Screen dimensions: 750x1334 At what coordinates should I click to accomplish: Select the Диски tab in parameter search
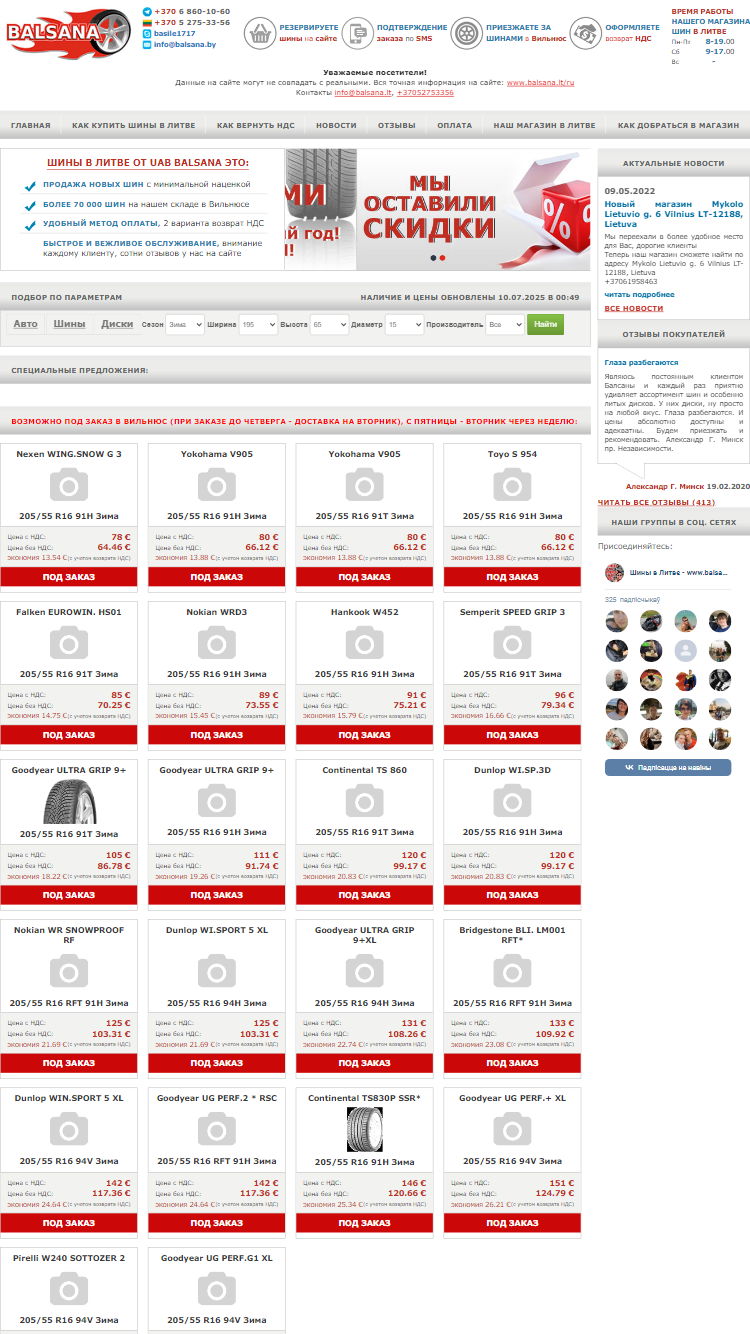point(117,324)
